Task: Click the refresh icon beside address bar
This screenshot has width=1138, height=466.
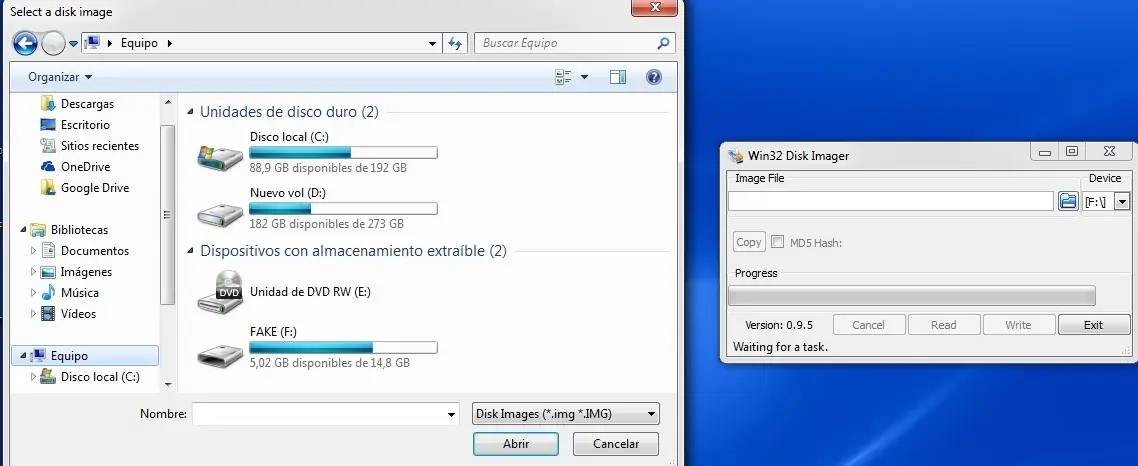Action: tap(455, 43)
